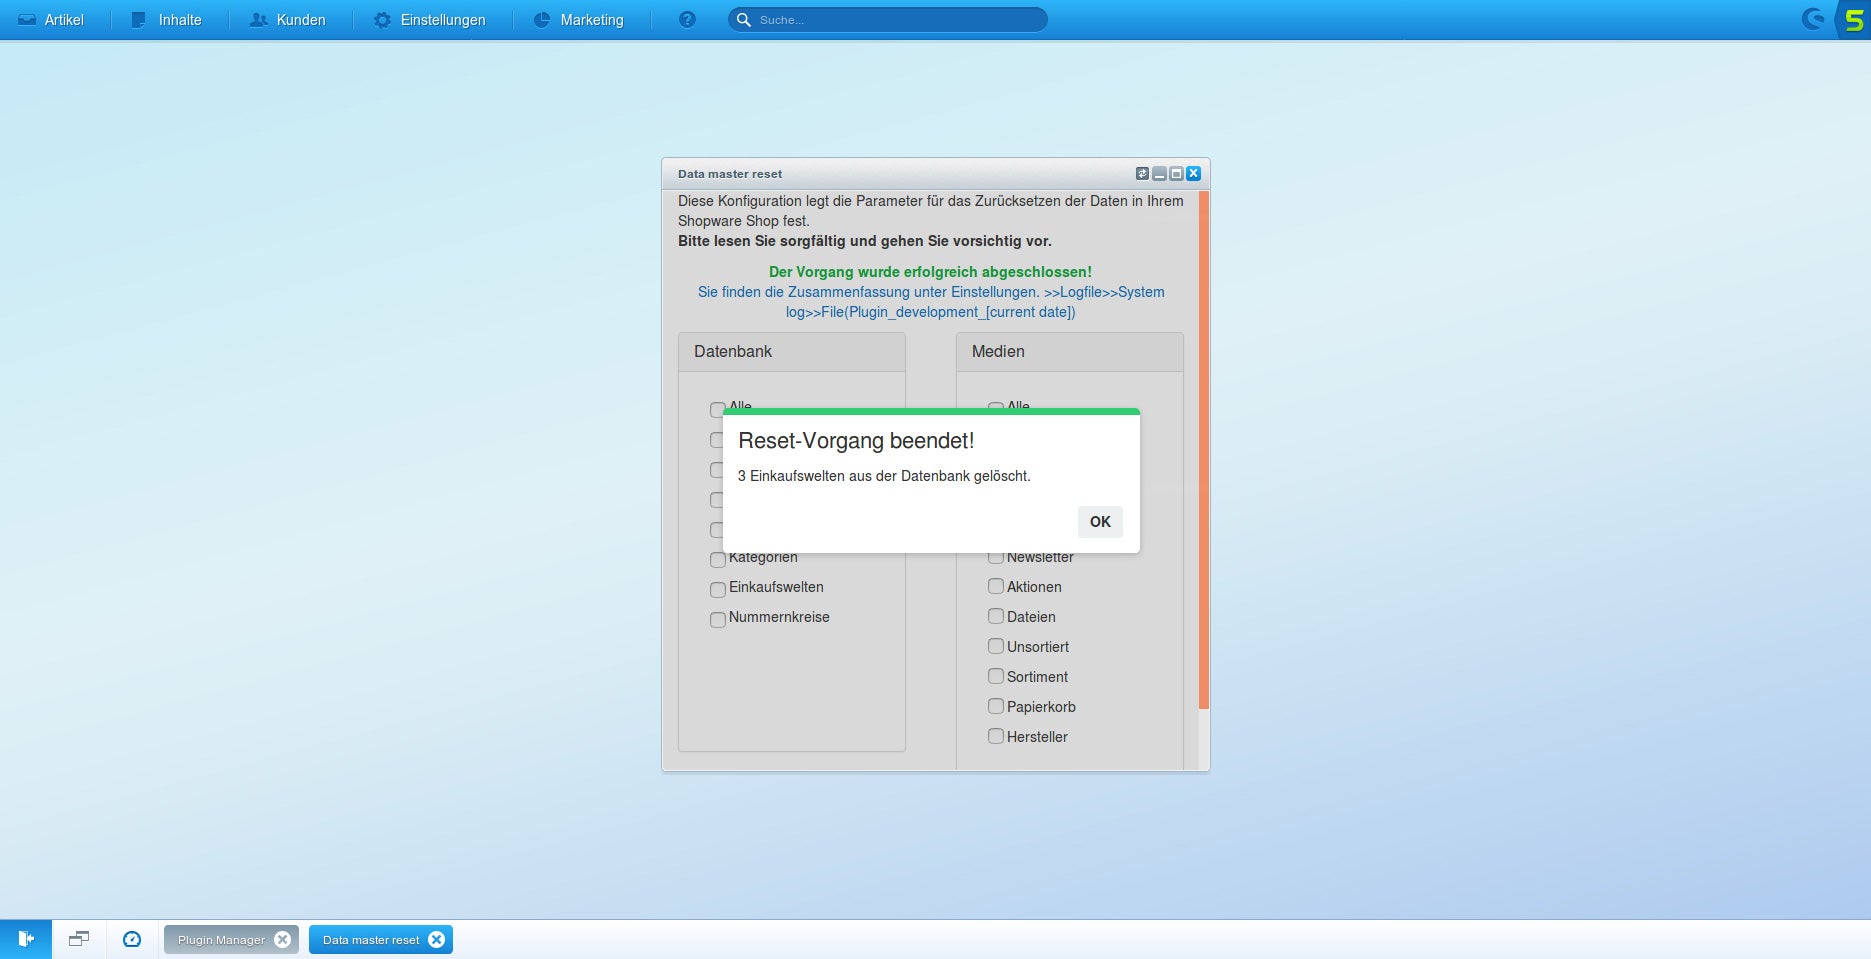The height and width of the screenshot is (959, 1871).
Task: Click the logout icon in the bottom bar
Action: tap(26, 939)
